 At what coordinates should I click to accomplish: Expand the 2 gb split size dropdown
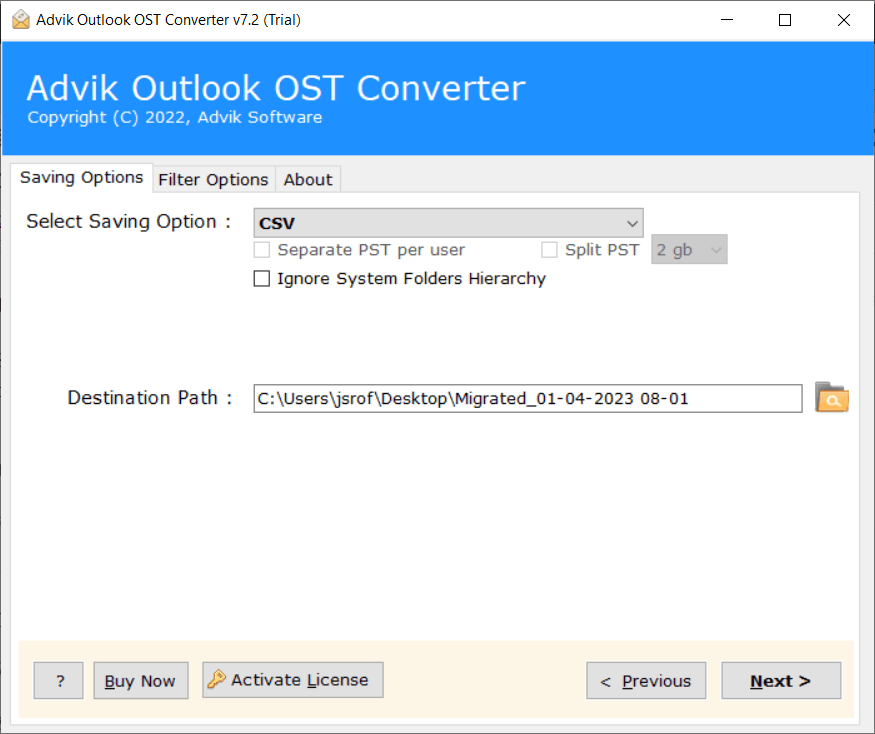click(689, 250)
